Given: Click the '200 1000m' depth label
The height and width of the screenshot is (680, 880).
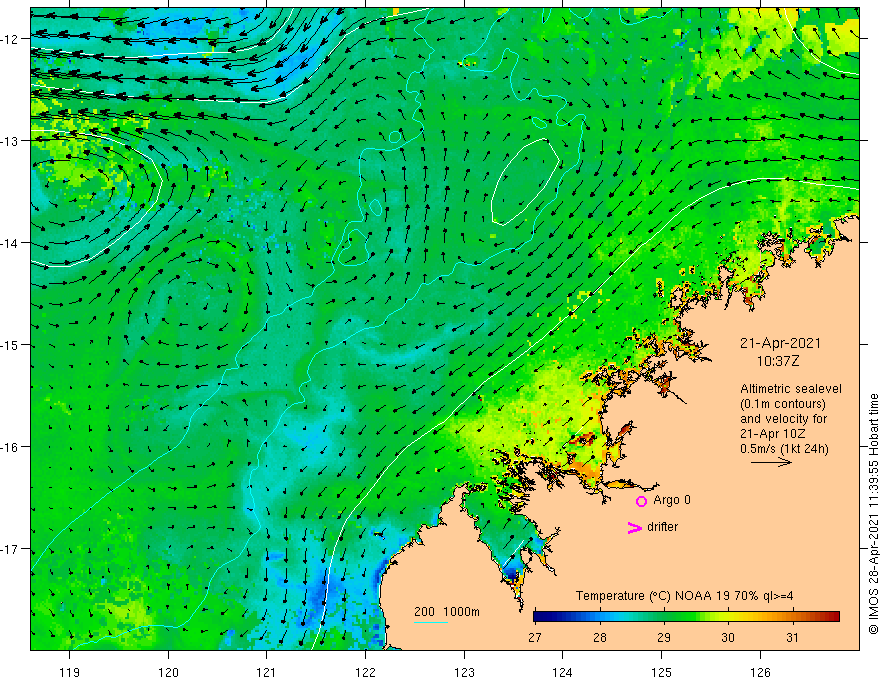Looking at the screenshot, I should 447,612.
